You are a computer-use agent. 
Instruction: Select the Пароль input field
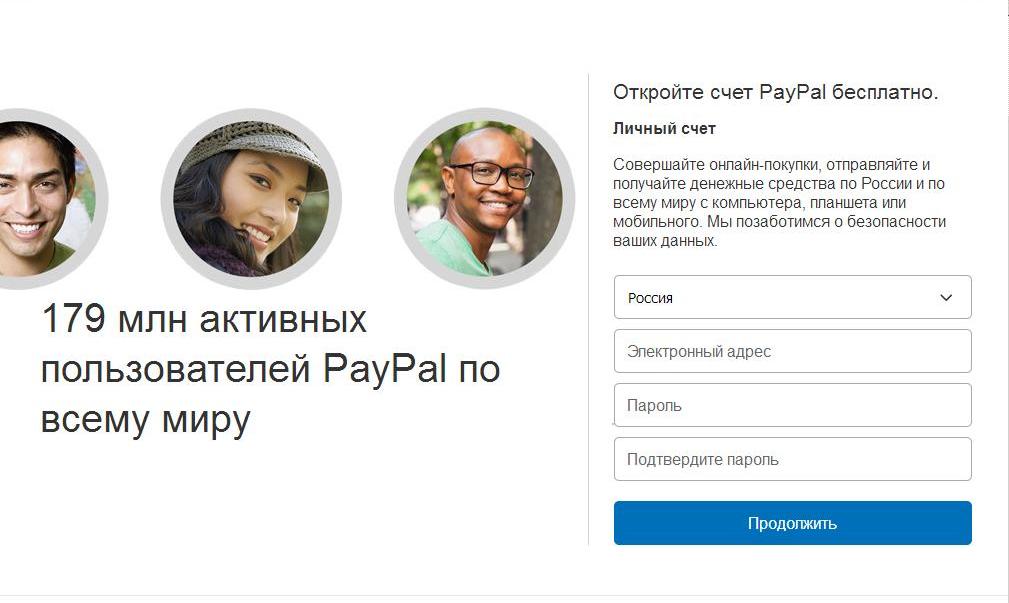(x=793, y=405)
